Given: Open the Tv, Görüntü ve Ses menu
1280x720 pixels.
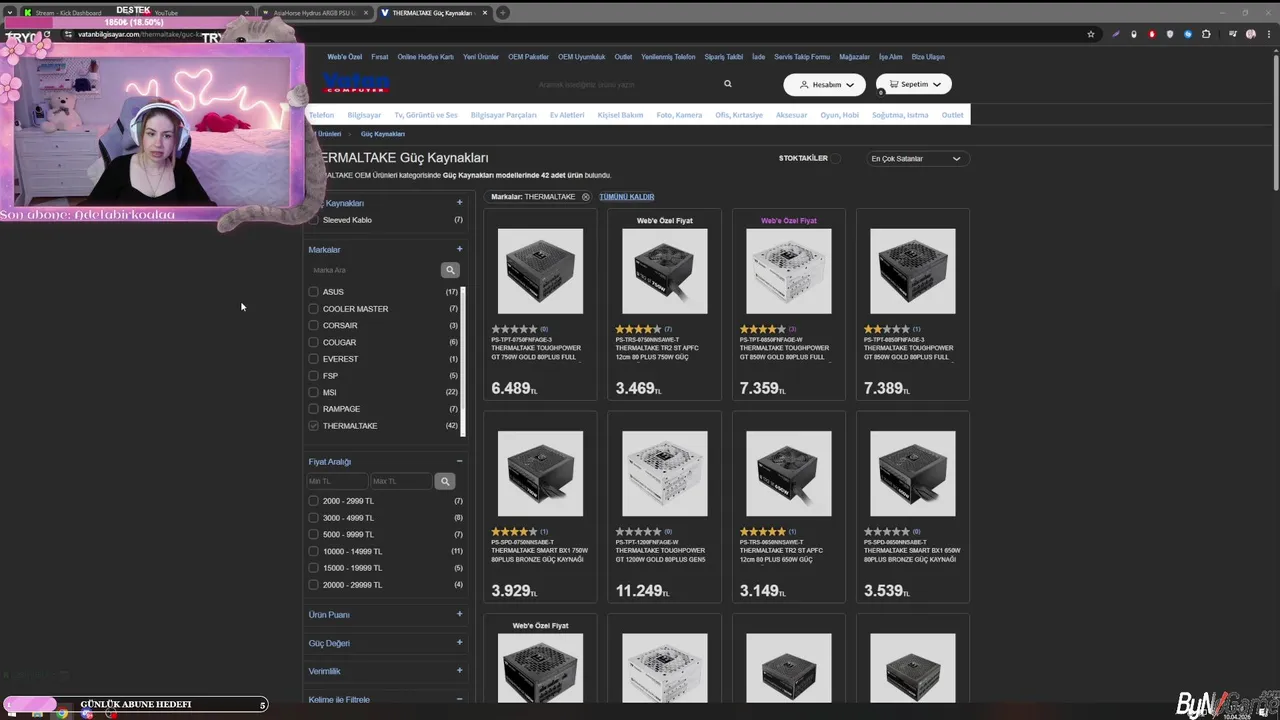Looking at the screenshot, I should [426, 115].
